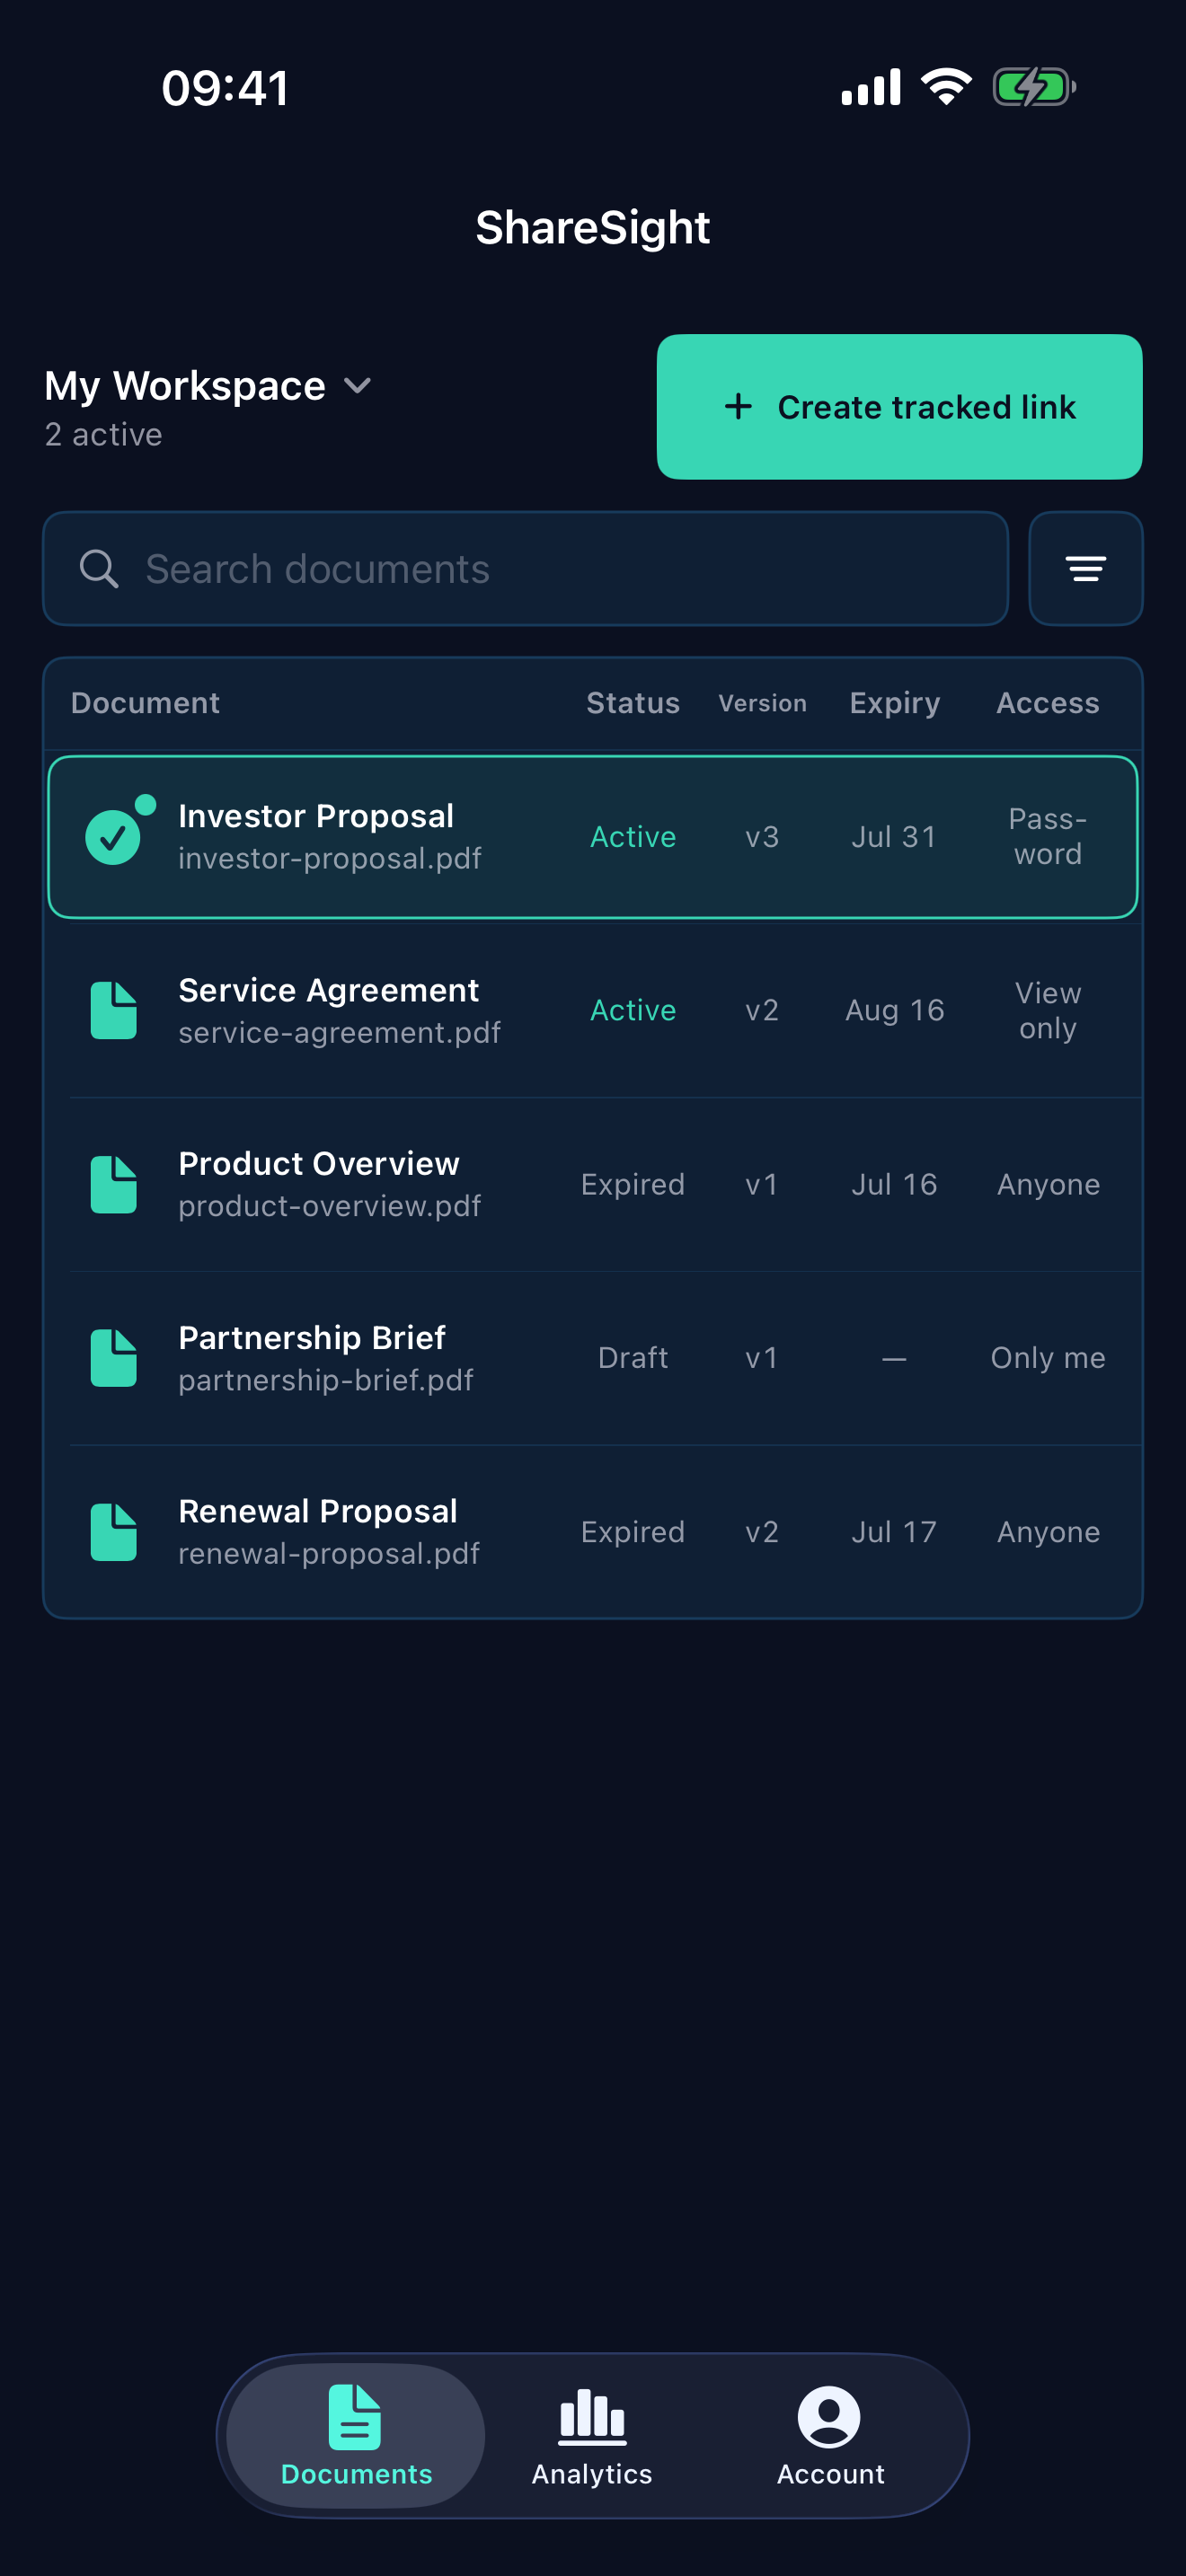Open the Account profile icon
The image size is (1186, 2576).
[x=829, y=2417]
